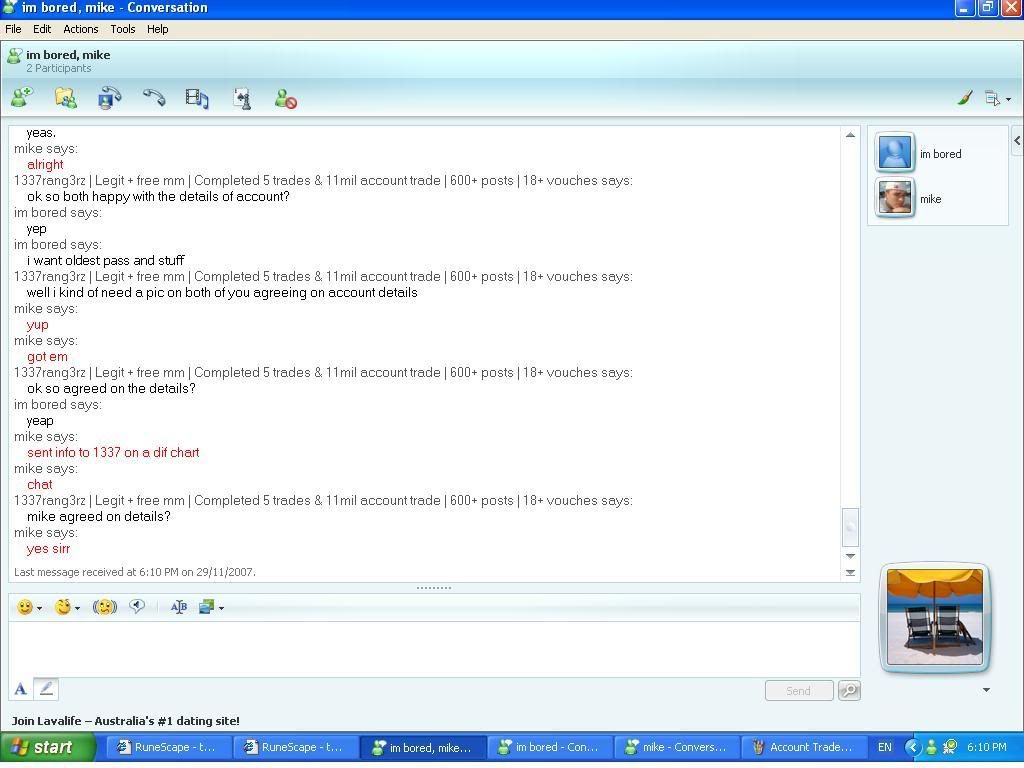Switch to the im bored - Conversation taskbar window
Screen dimensions: 1024x768
(x=550, y=748)
